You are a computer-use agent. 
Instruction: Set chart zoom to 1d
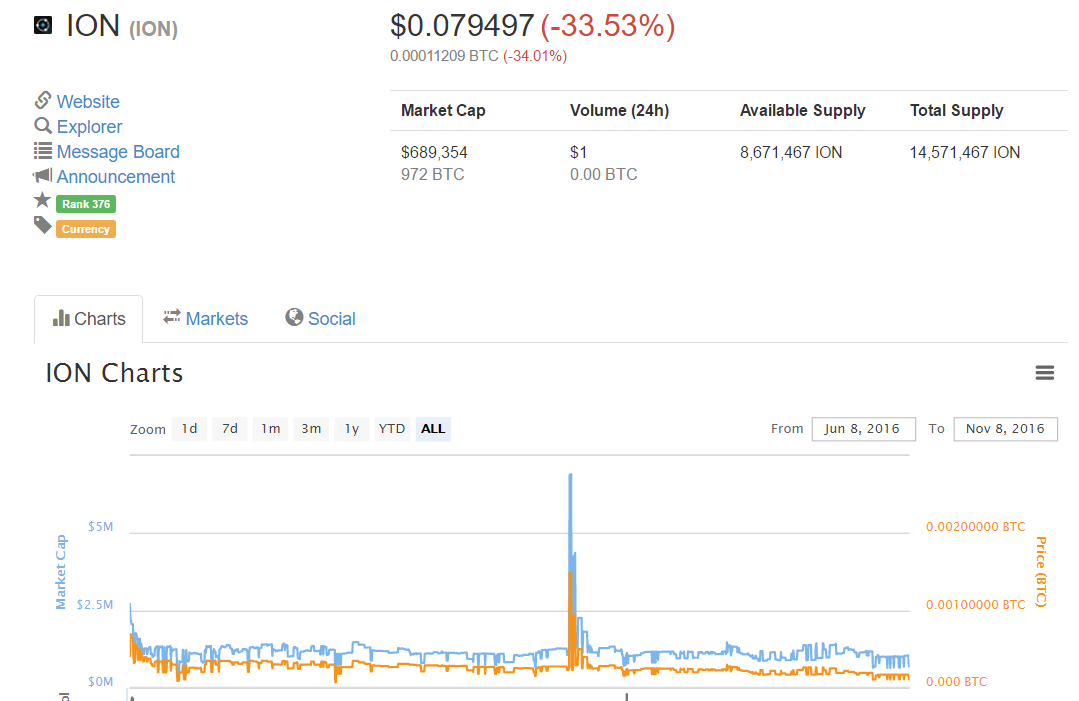[x=189, y=429]
